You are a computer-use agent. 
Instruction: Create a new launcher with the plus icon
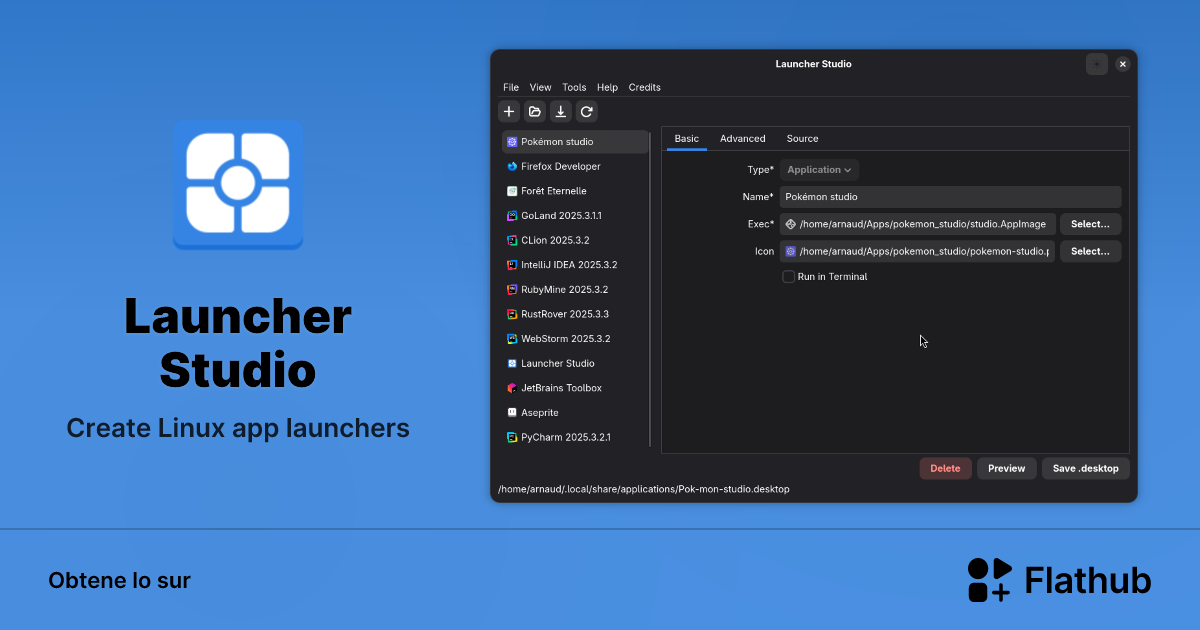509,111
